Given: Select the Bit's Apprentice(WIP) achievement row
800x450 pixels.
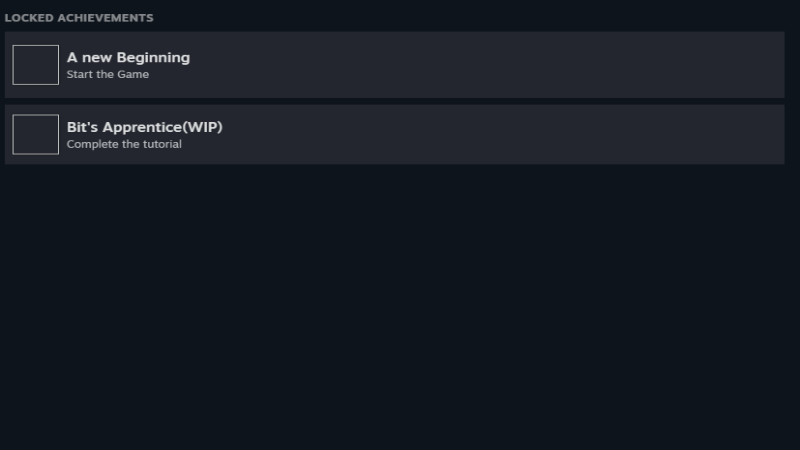Looking at the screenshot, I should click(x=394, y=135).
